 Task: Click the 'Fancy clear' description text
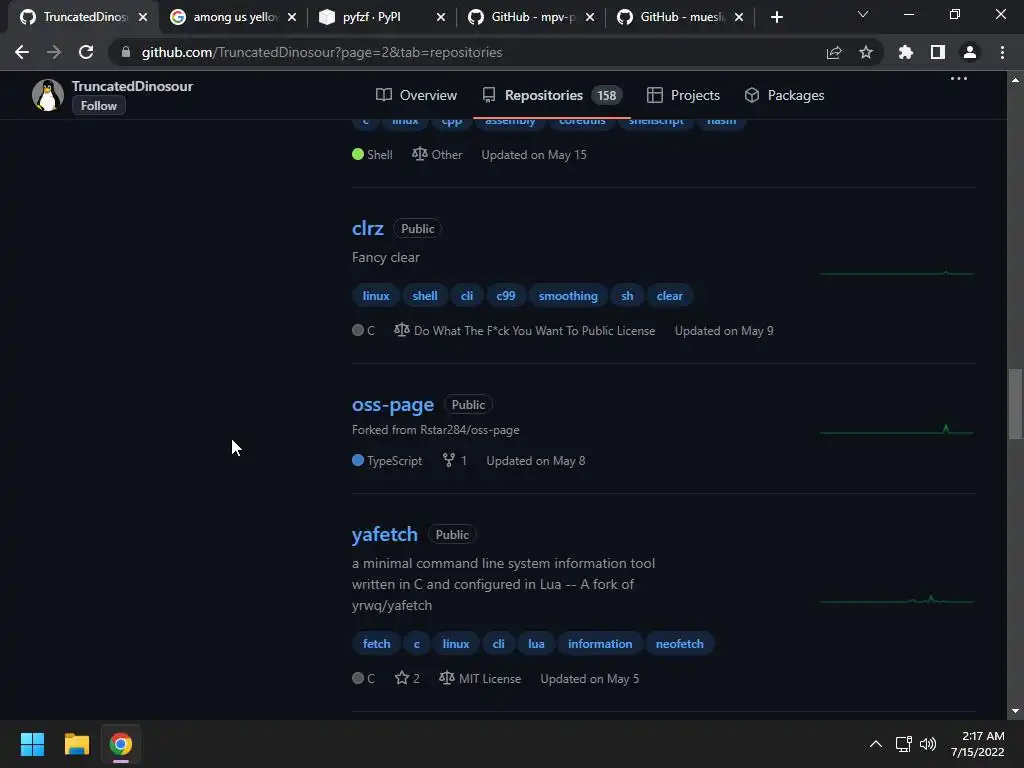click(385, 257)
